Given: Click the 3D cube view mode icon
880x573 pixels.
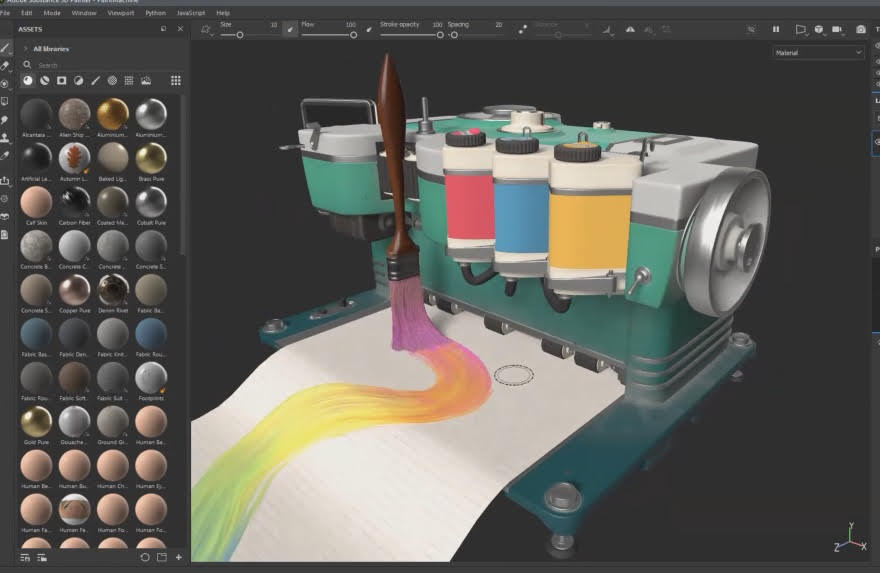Looking at the screenshot, I should click(x=819, y=29).
